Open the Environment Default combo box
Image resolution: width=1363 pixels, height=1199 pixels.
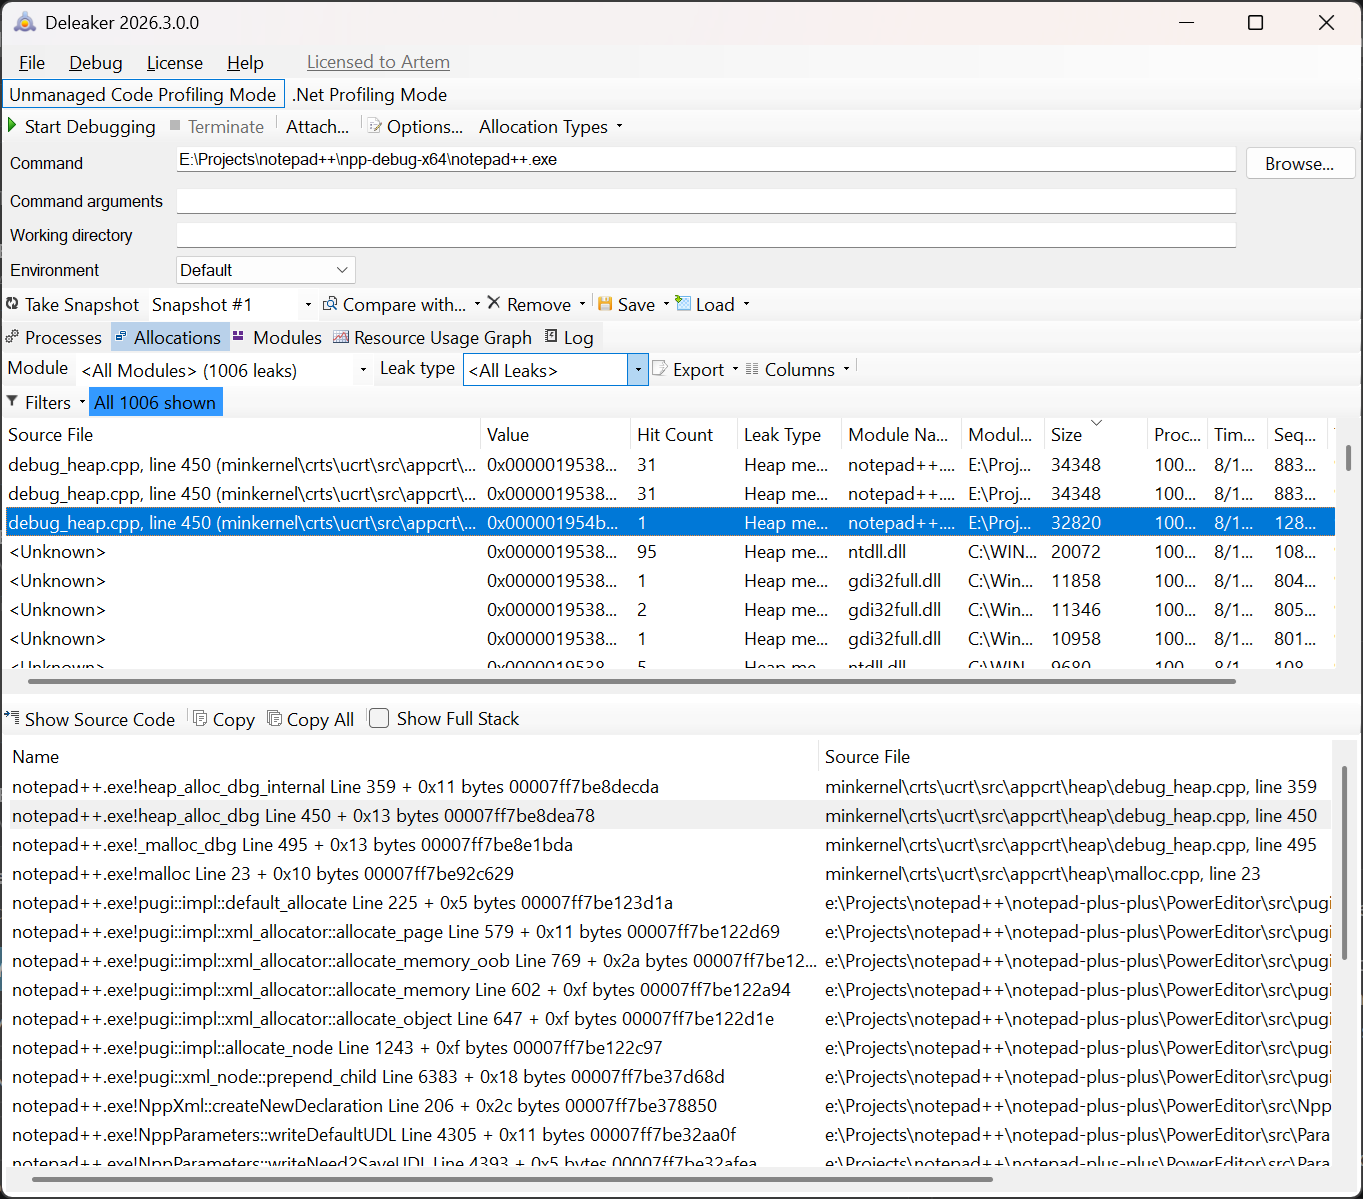[266, 270]
